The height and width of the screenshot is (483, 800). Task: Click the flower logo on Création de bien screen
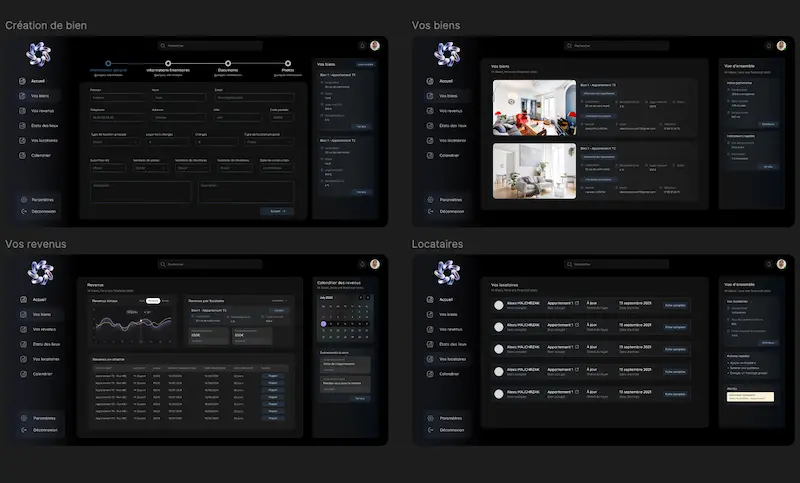click(39, 54)
